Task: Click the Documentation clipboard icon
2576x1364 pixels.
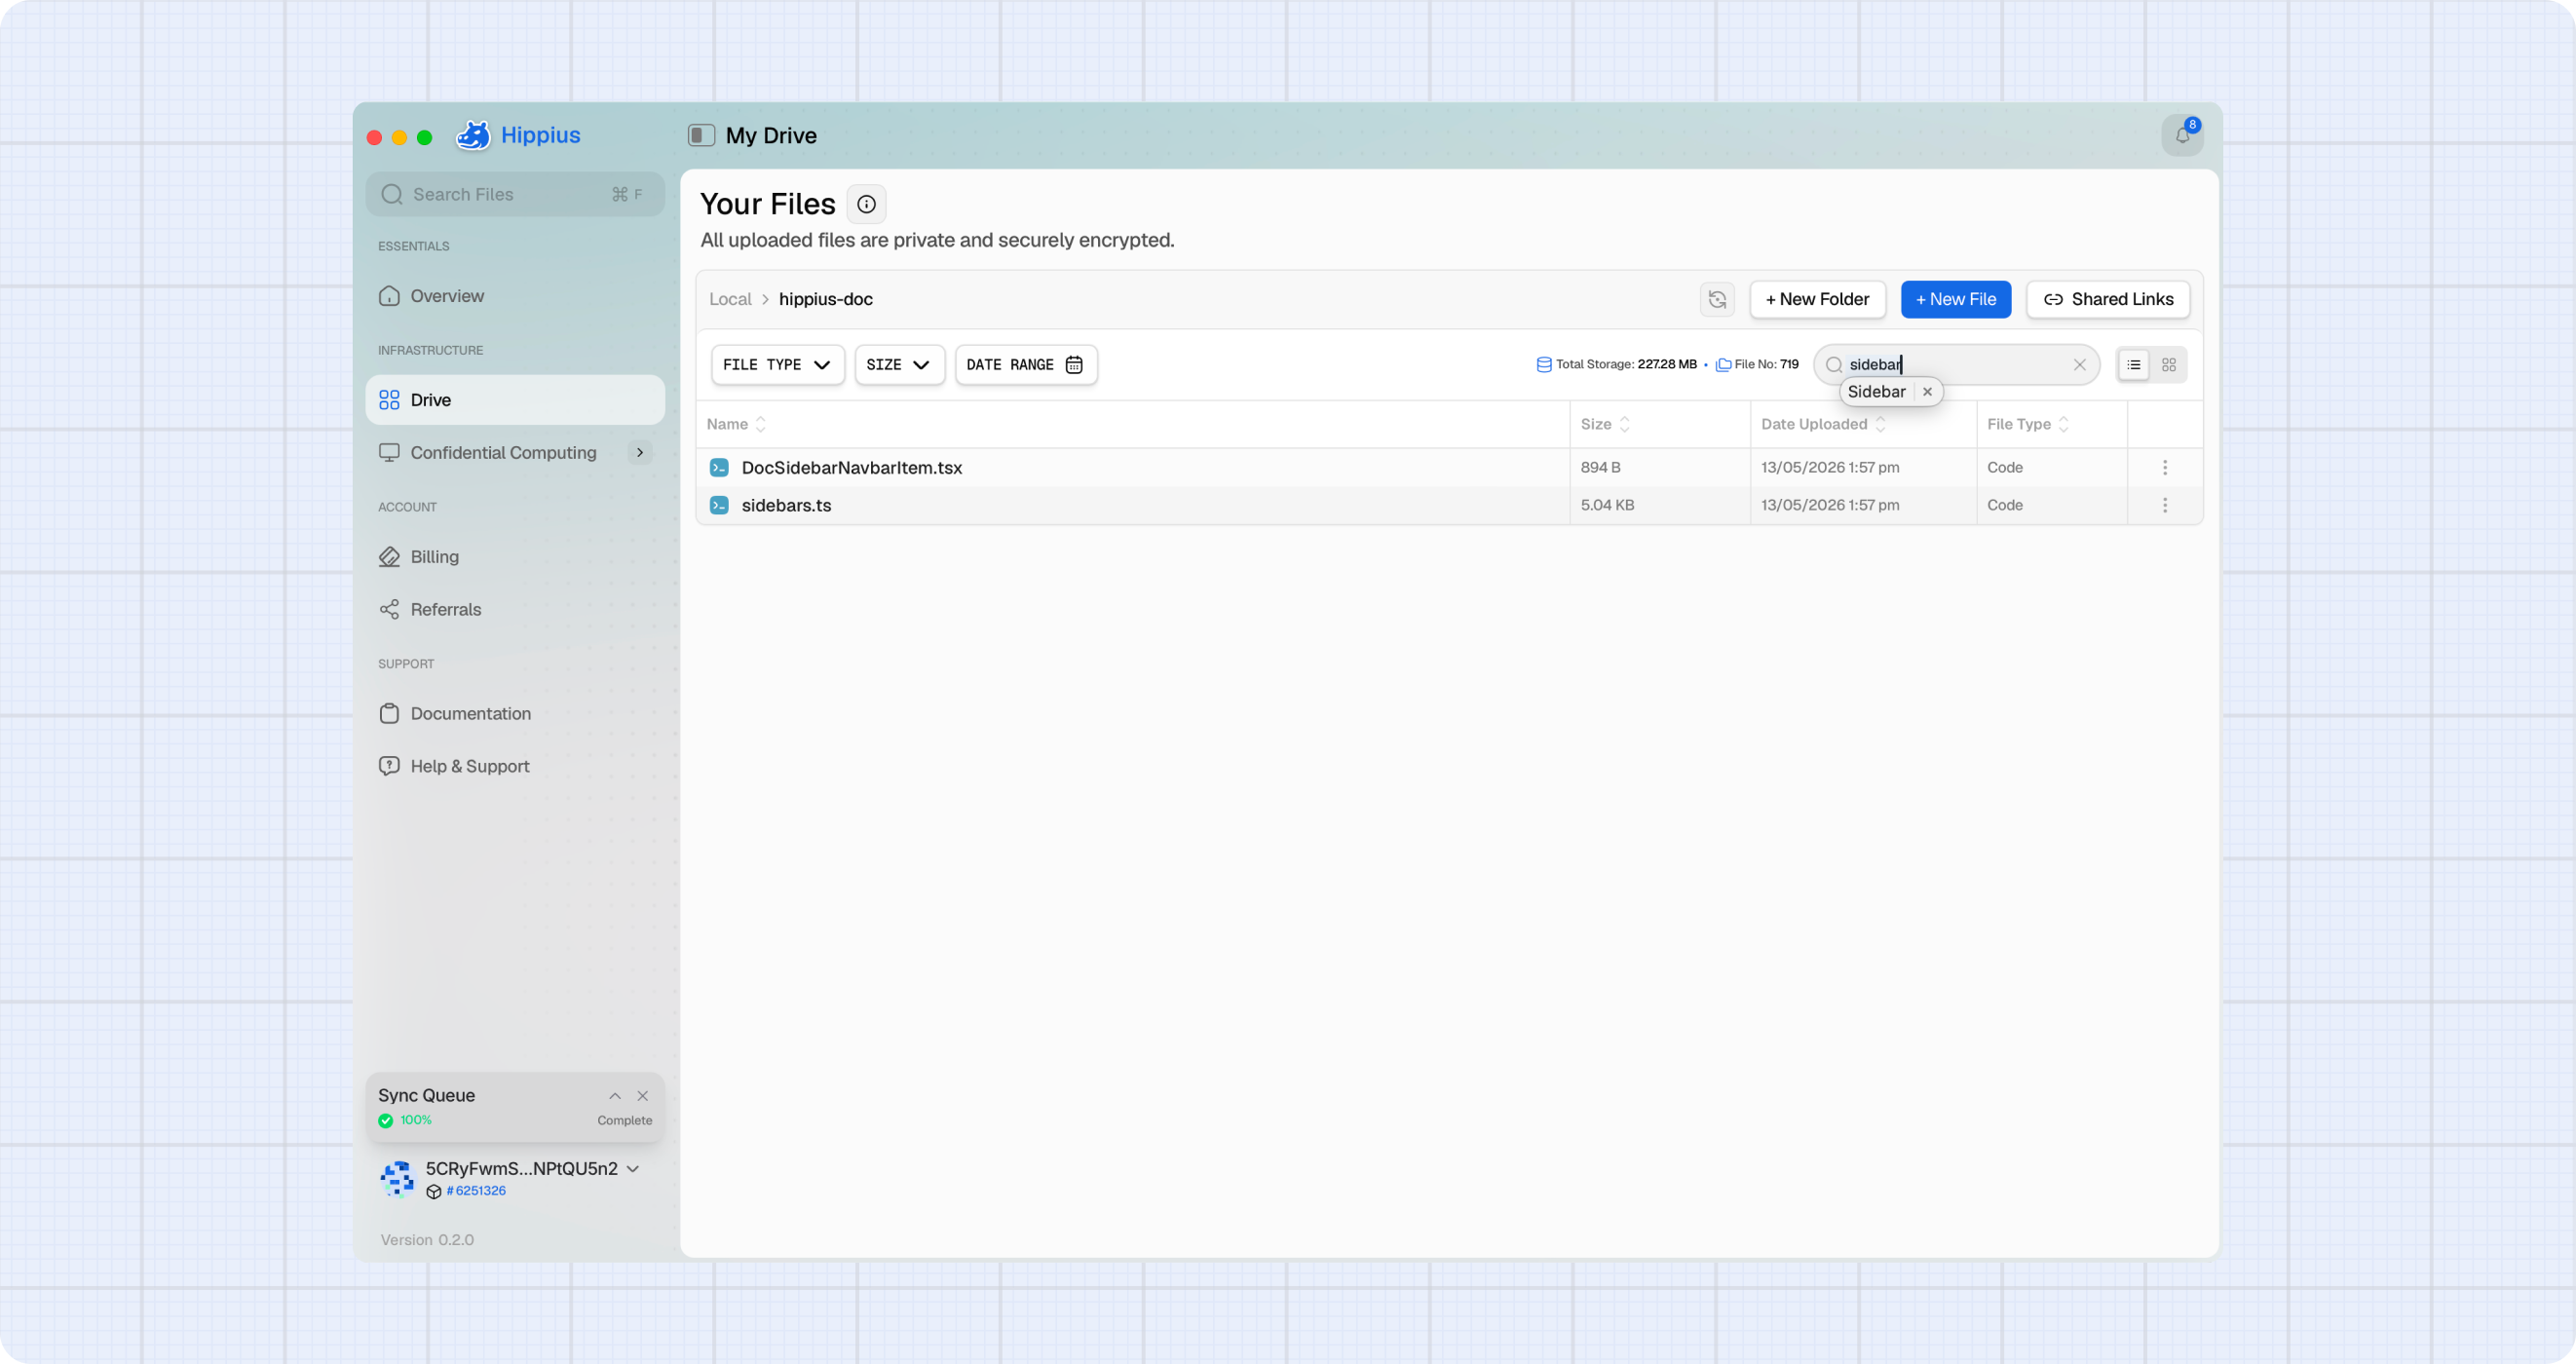Action: click(x=389, y=714)
